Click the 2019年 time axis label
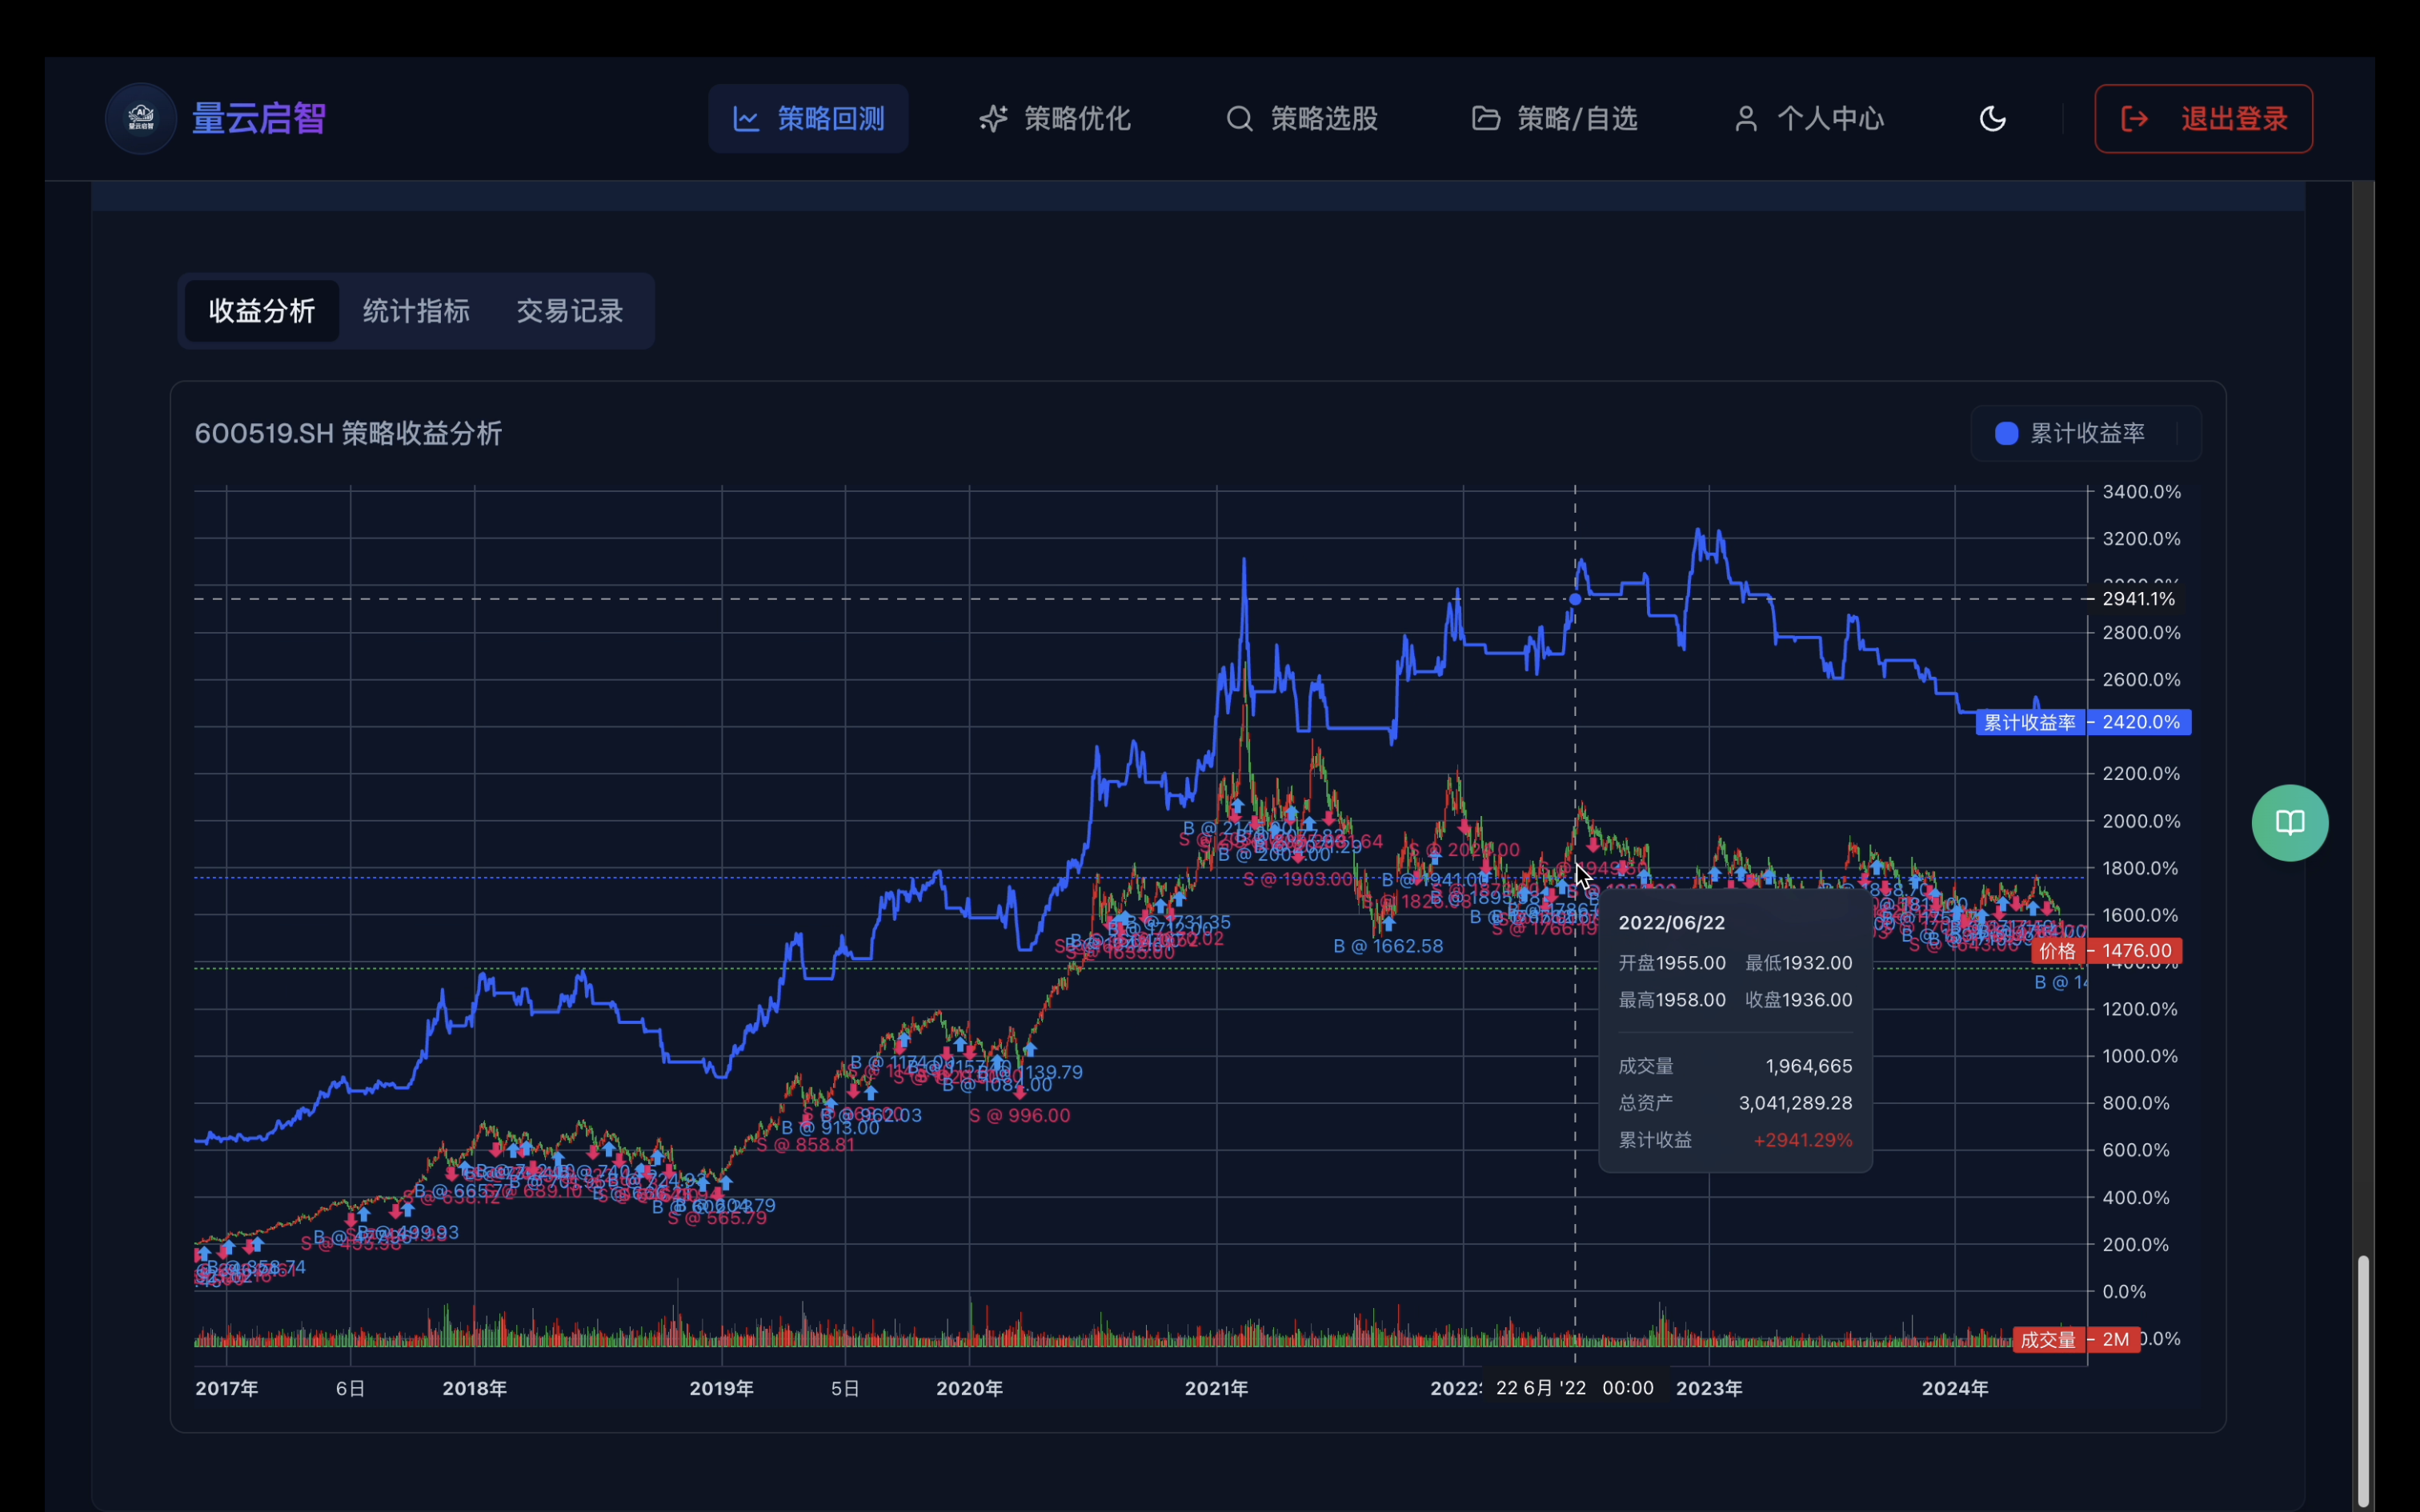 [x=721, y=1388]
